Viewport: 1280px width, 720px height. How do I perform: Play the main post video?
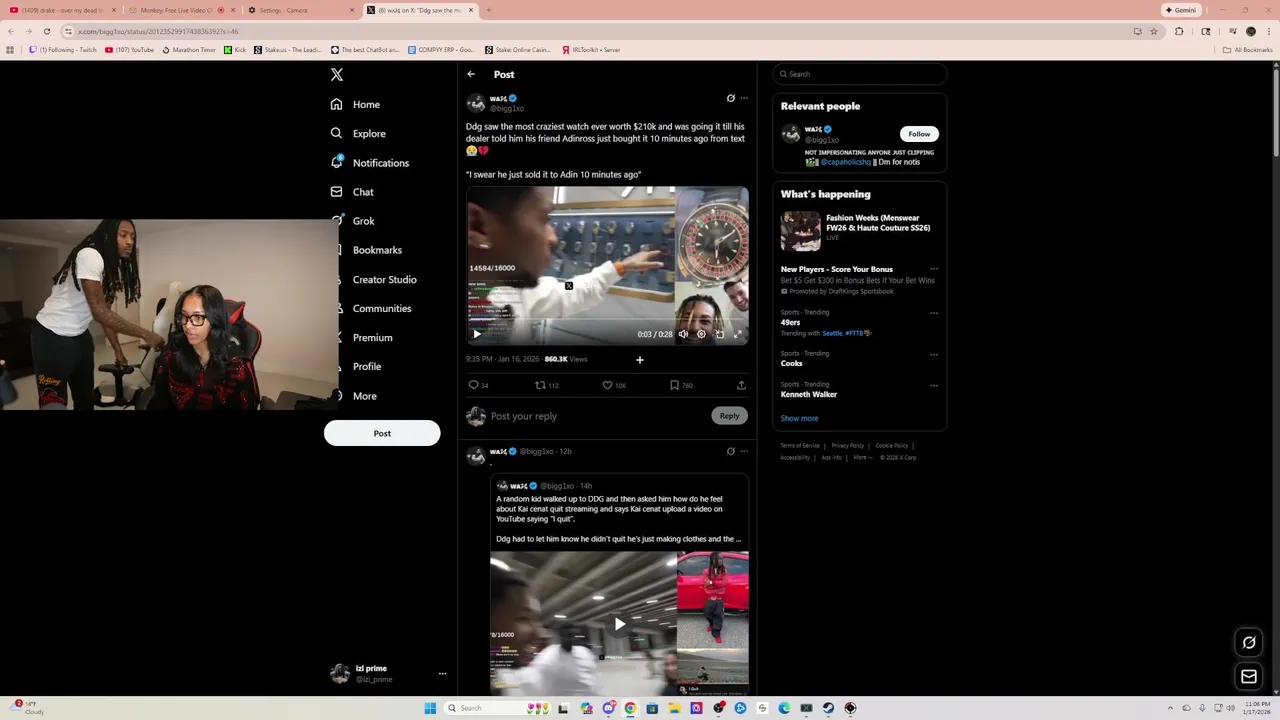click(x=476, y=334)
